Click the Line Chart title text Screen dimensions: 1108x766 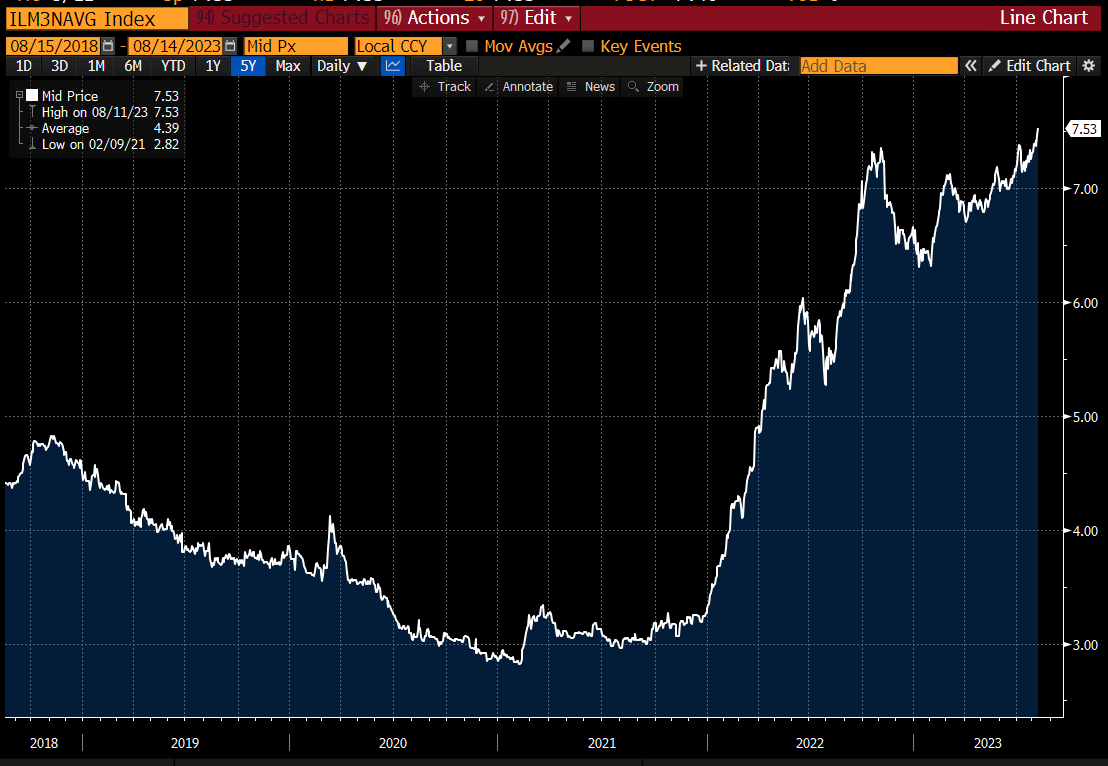tap(1043, 18)
